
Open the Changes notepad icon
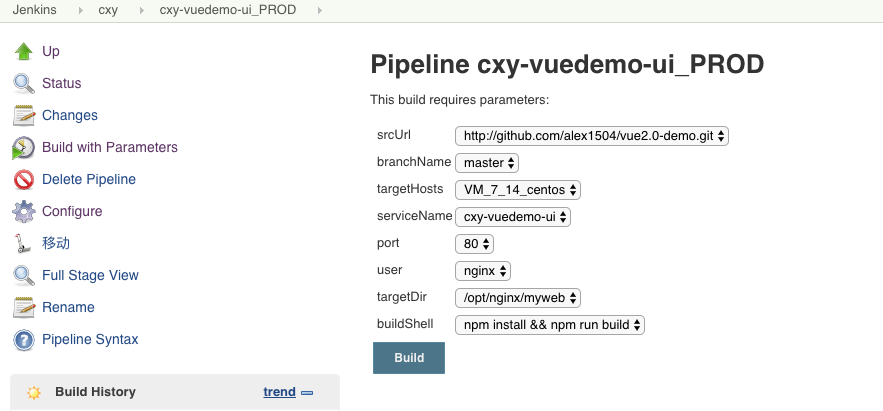point(23,115)
